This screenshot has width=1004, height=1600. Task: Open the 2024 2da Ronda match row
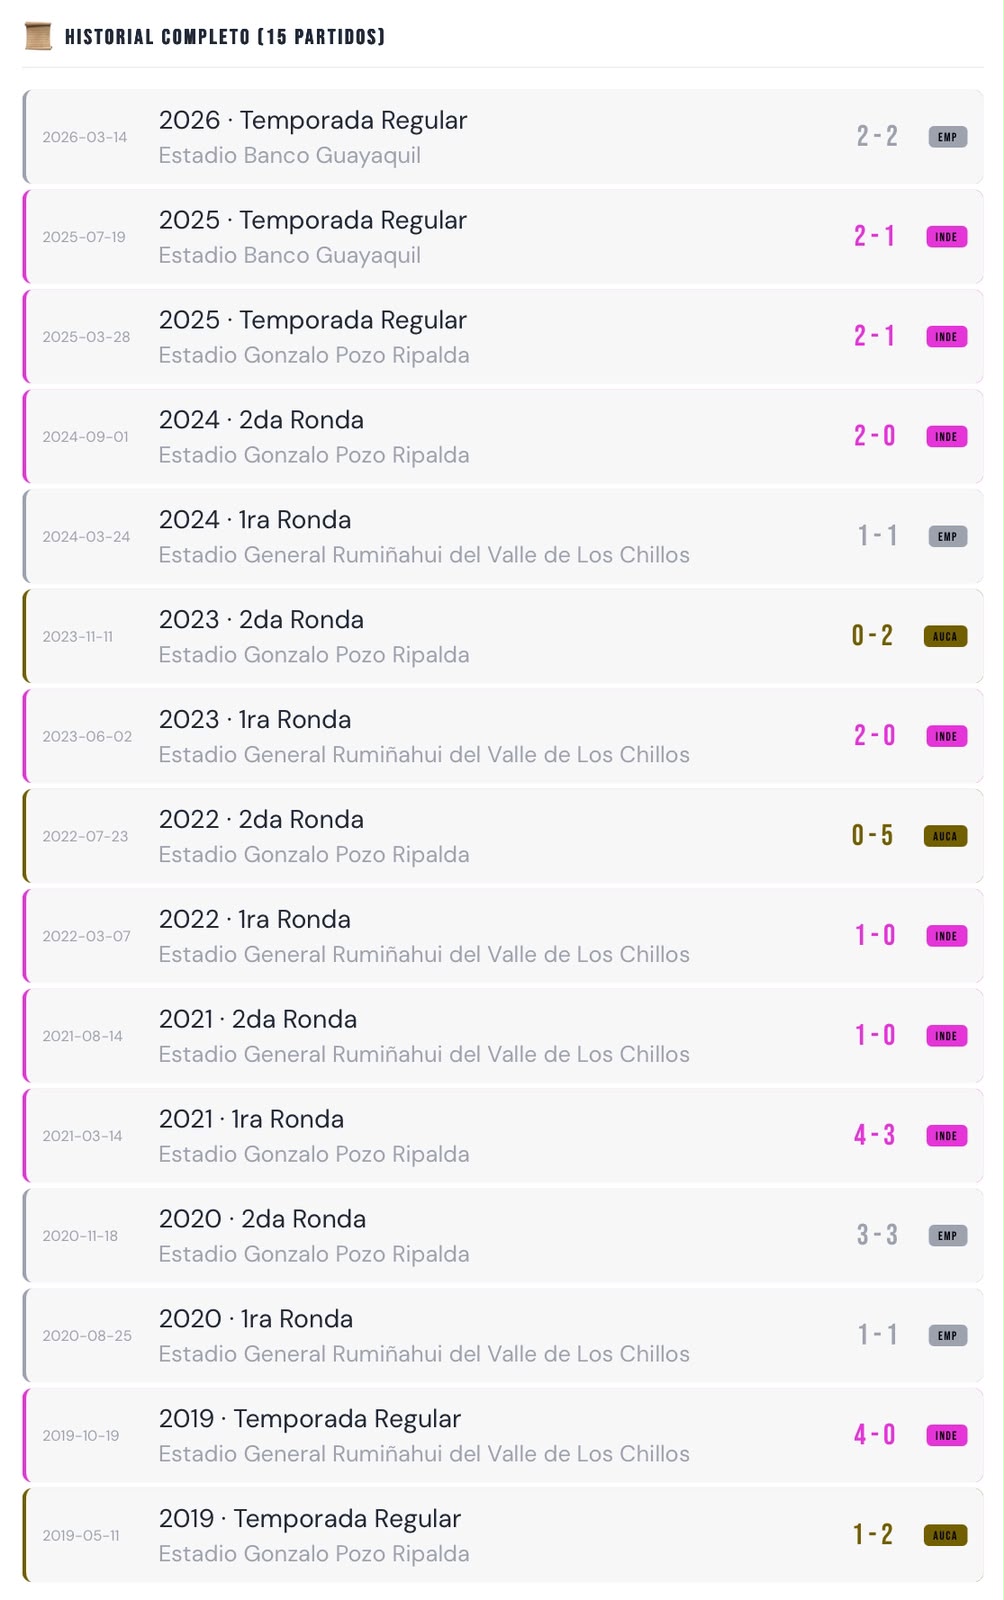point(503,437)
